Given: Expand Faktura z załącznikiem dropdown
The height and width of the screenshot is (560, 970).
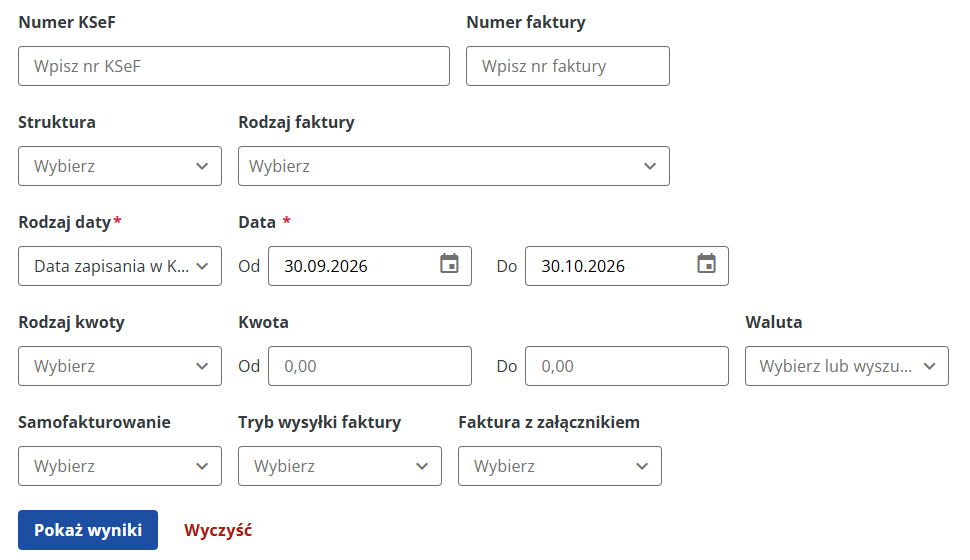Looking at the screenshot, I should coord(560,466).
